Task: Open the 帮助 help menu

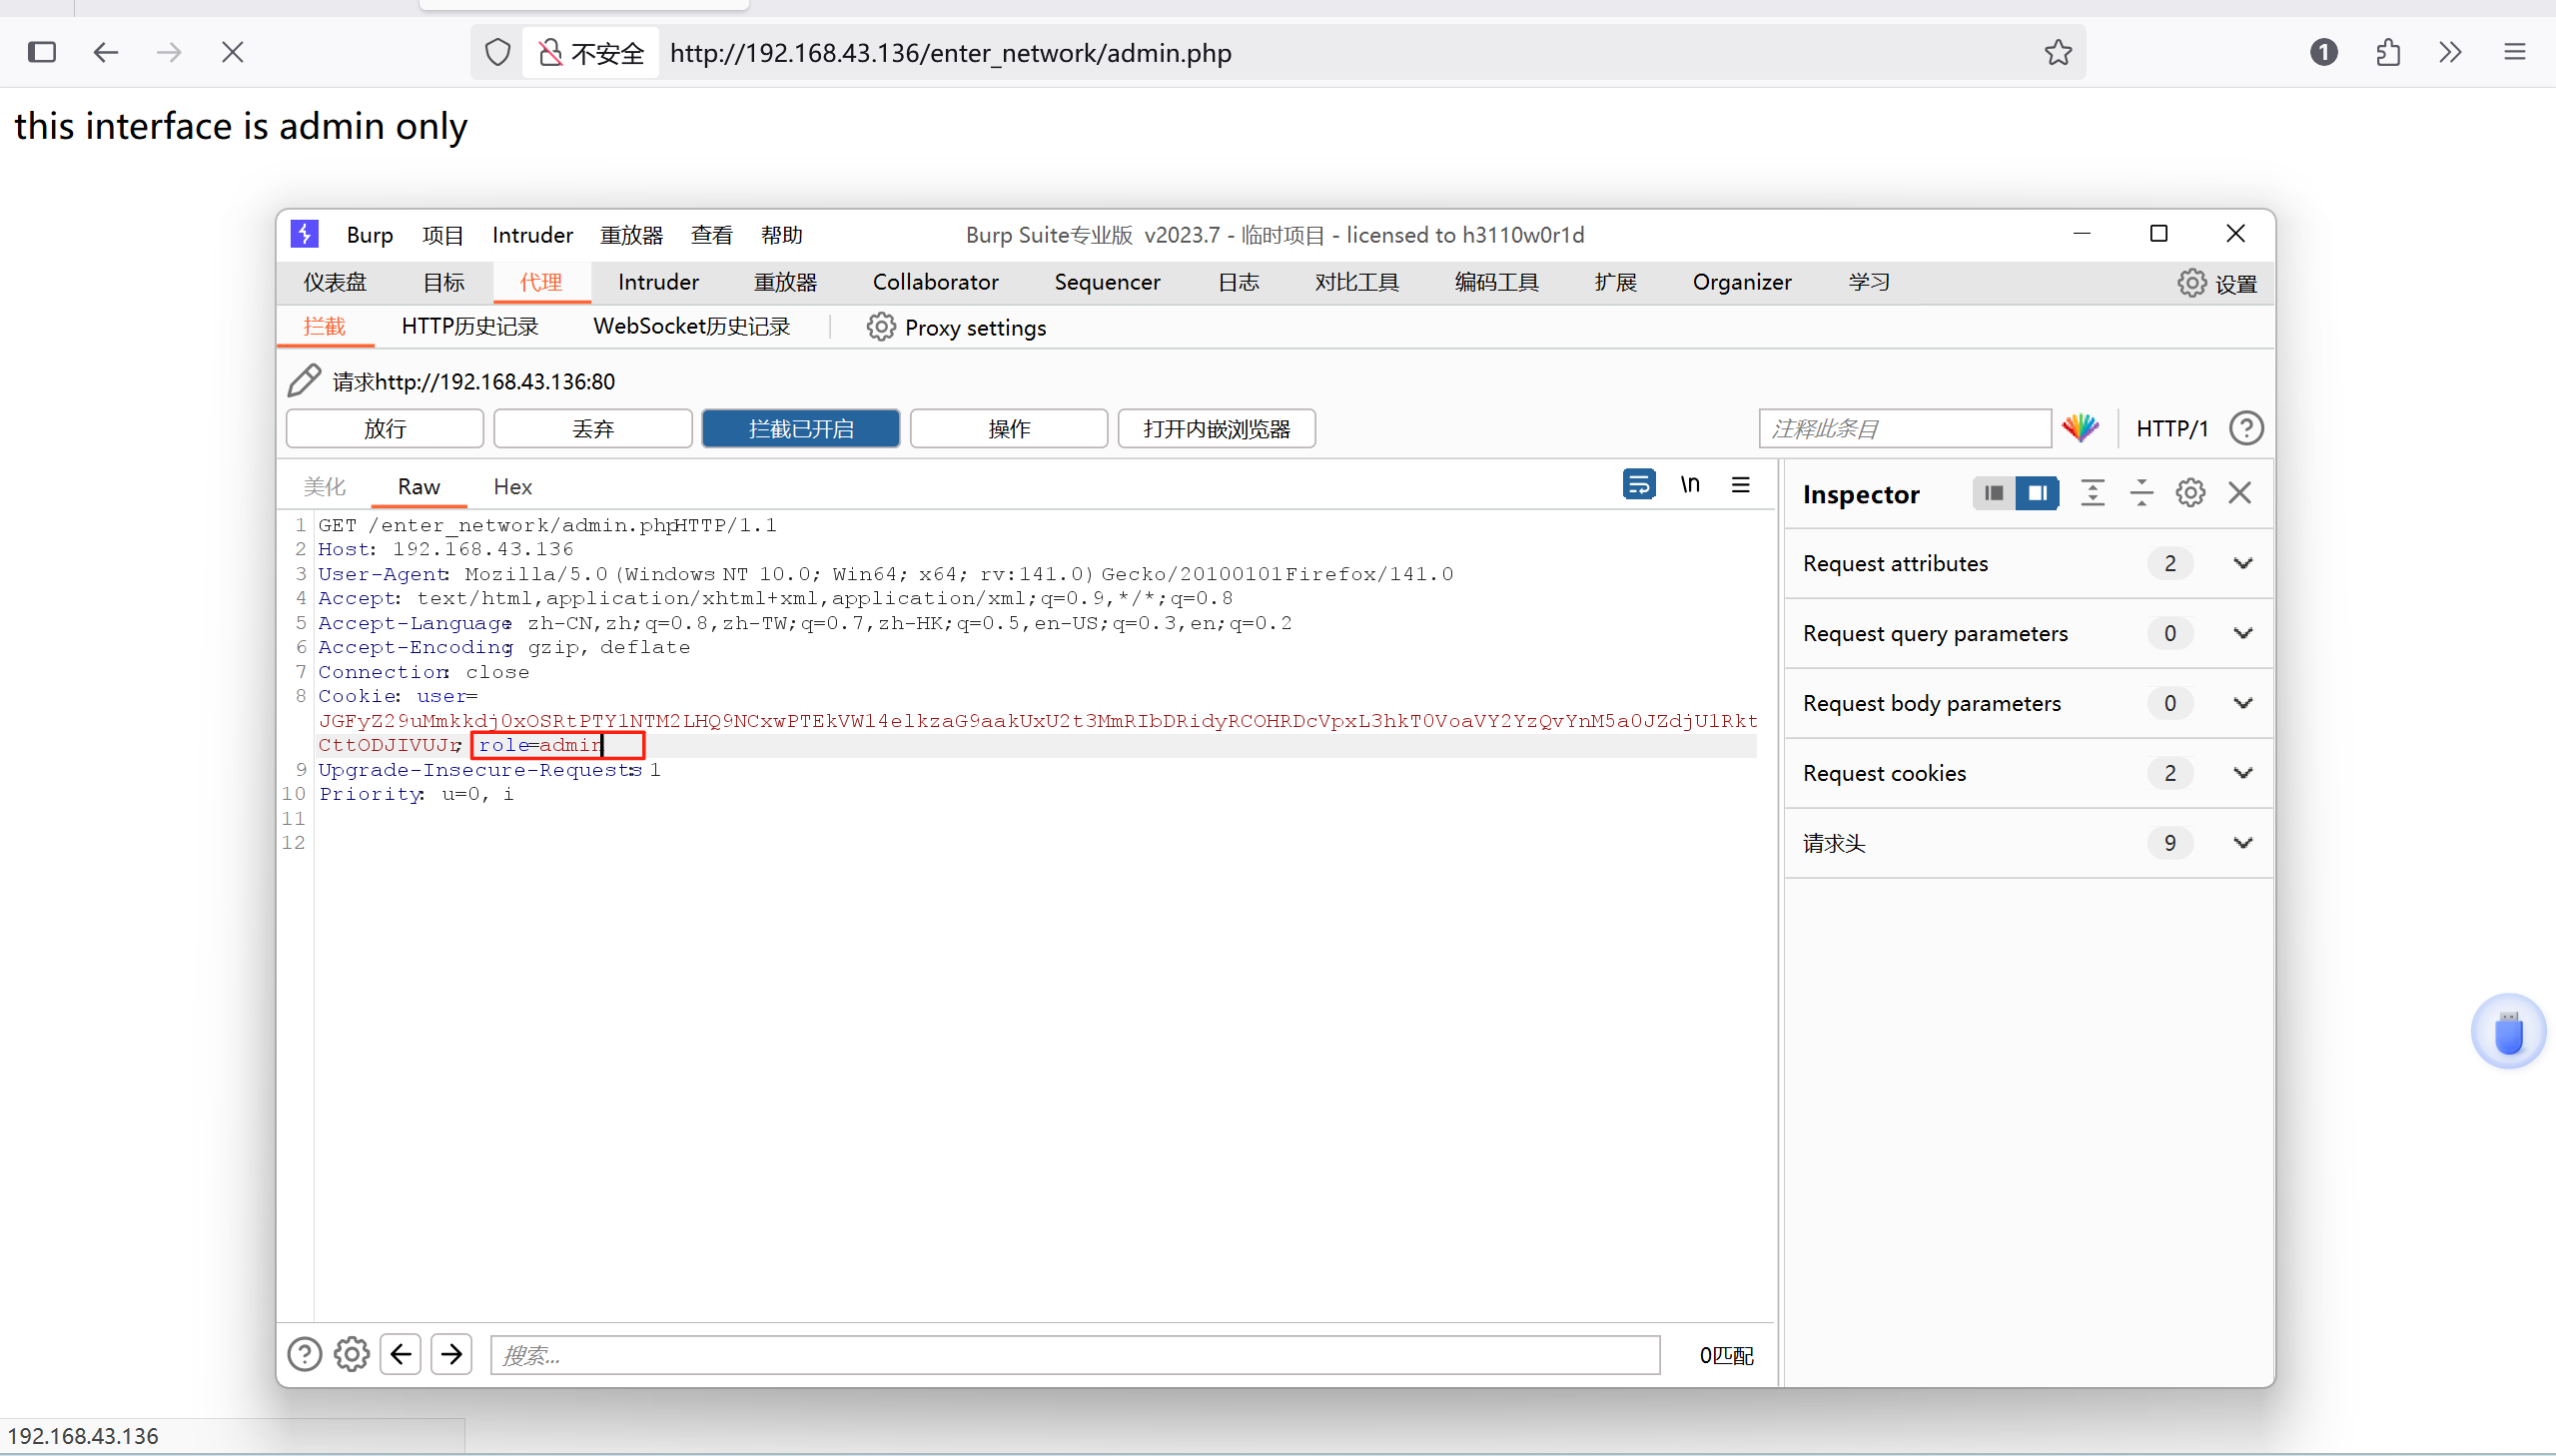Action: 781,235
